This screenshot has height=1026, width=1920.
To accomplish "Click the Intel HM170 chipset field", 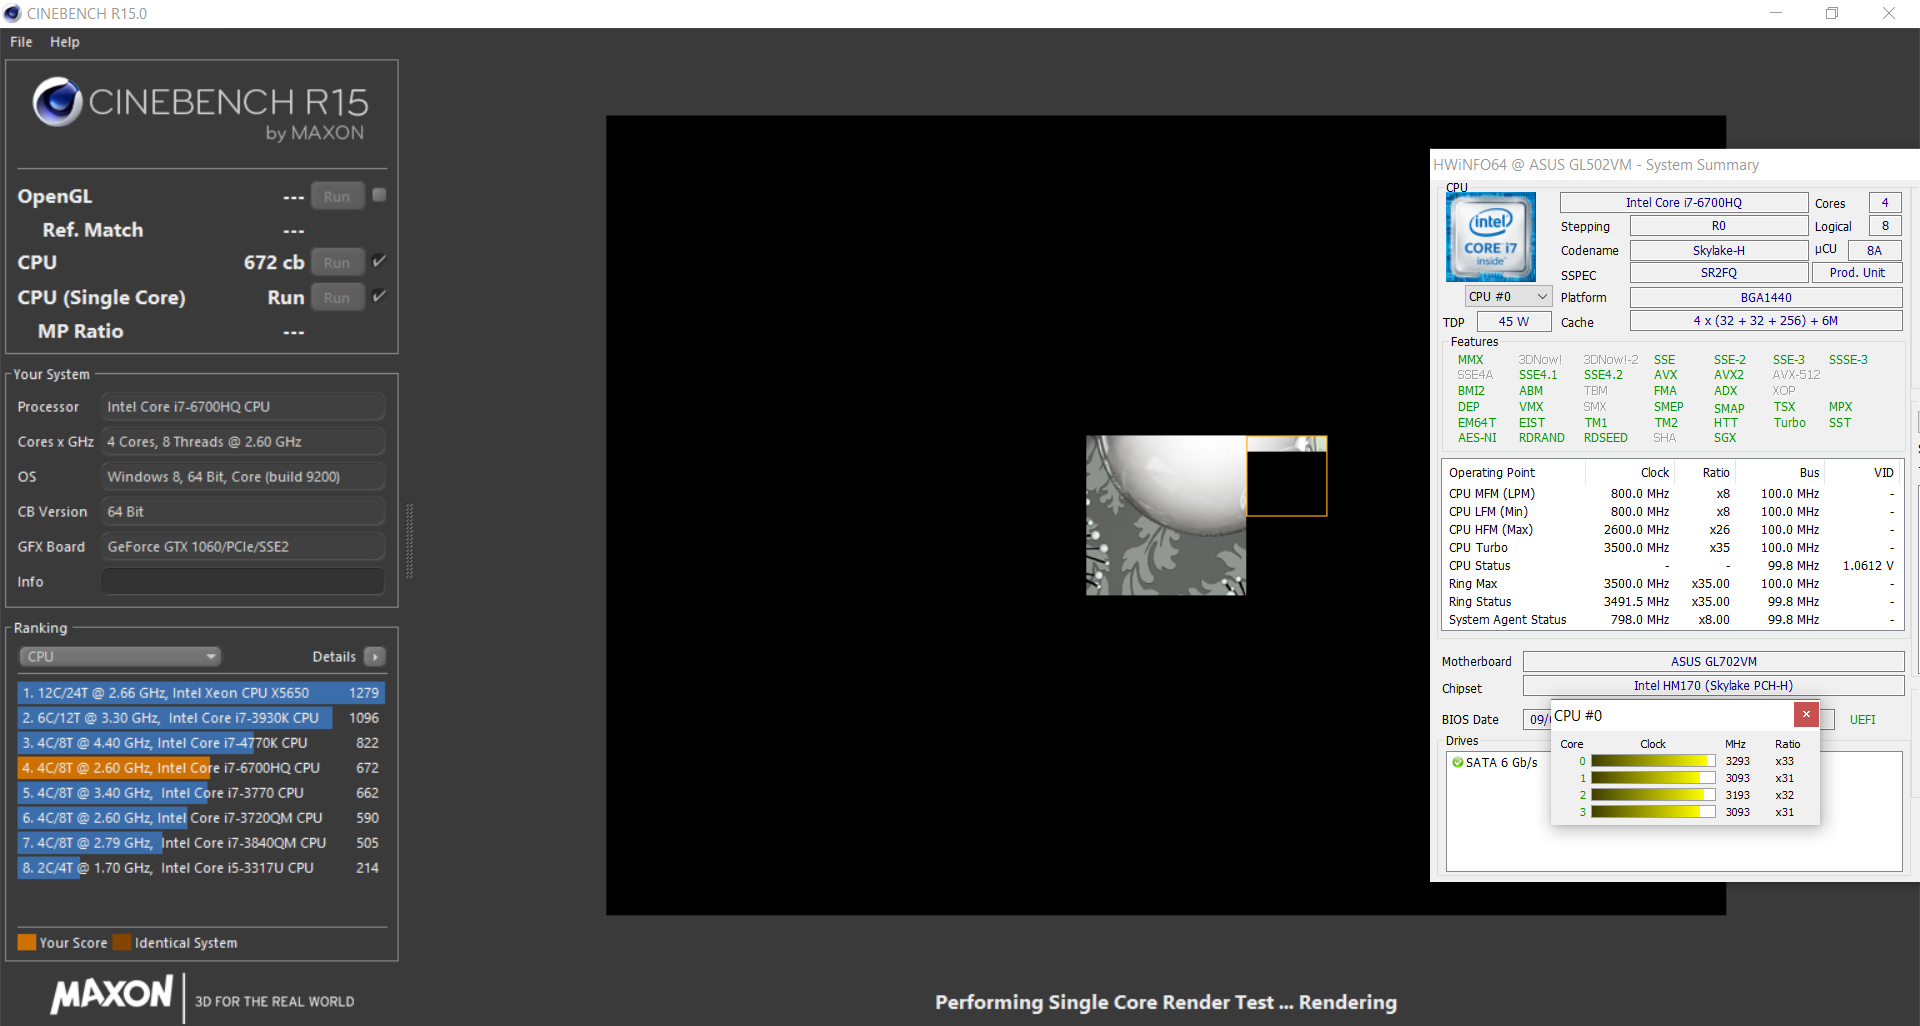I will (1713, 686).
